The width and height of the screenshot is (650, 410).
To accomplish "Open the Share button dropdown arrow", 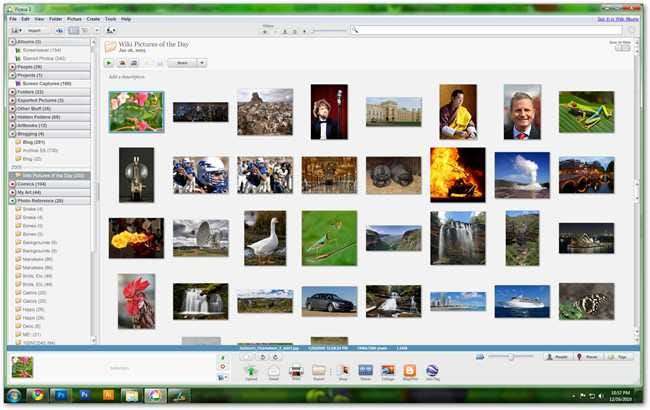I will click(202, 63).
